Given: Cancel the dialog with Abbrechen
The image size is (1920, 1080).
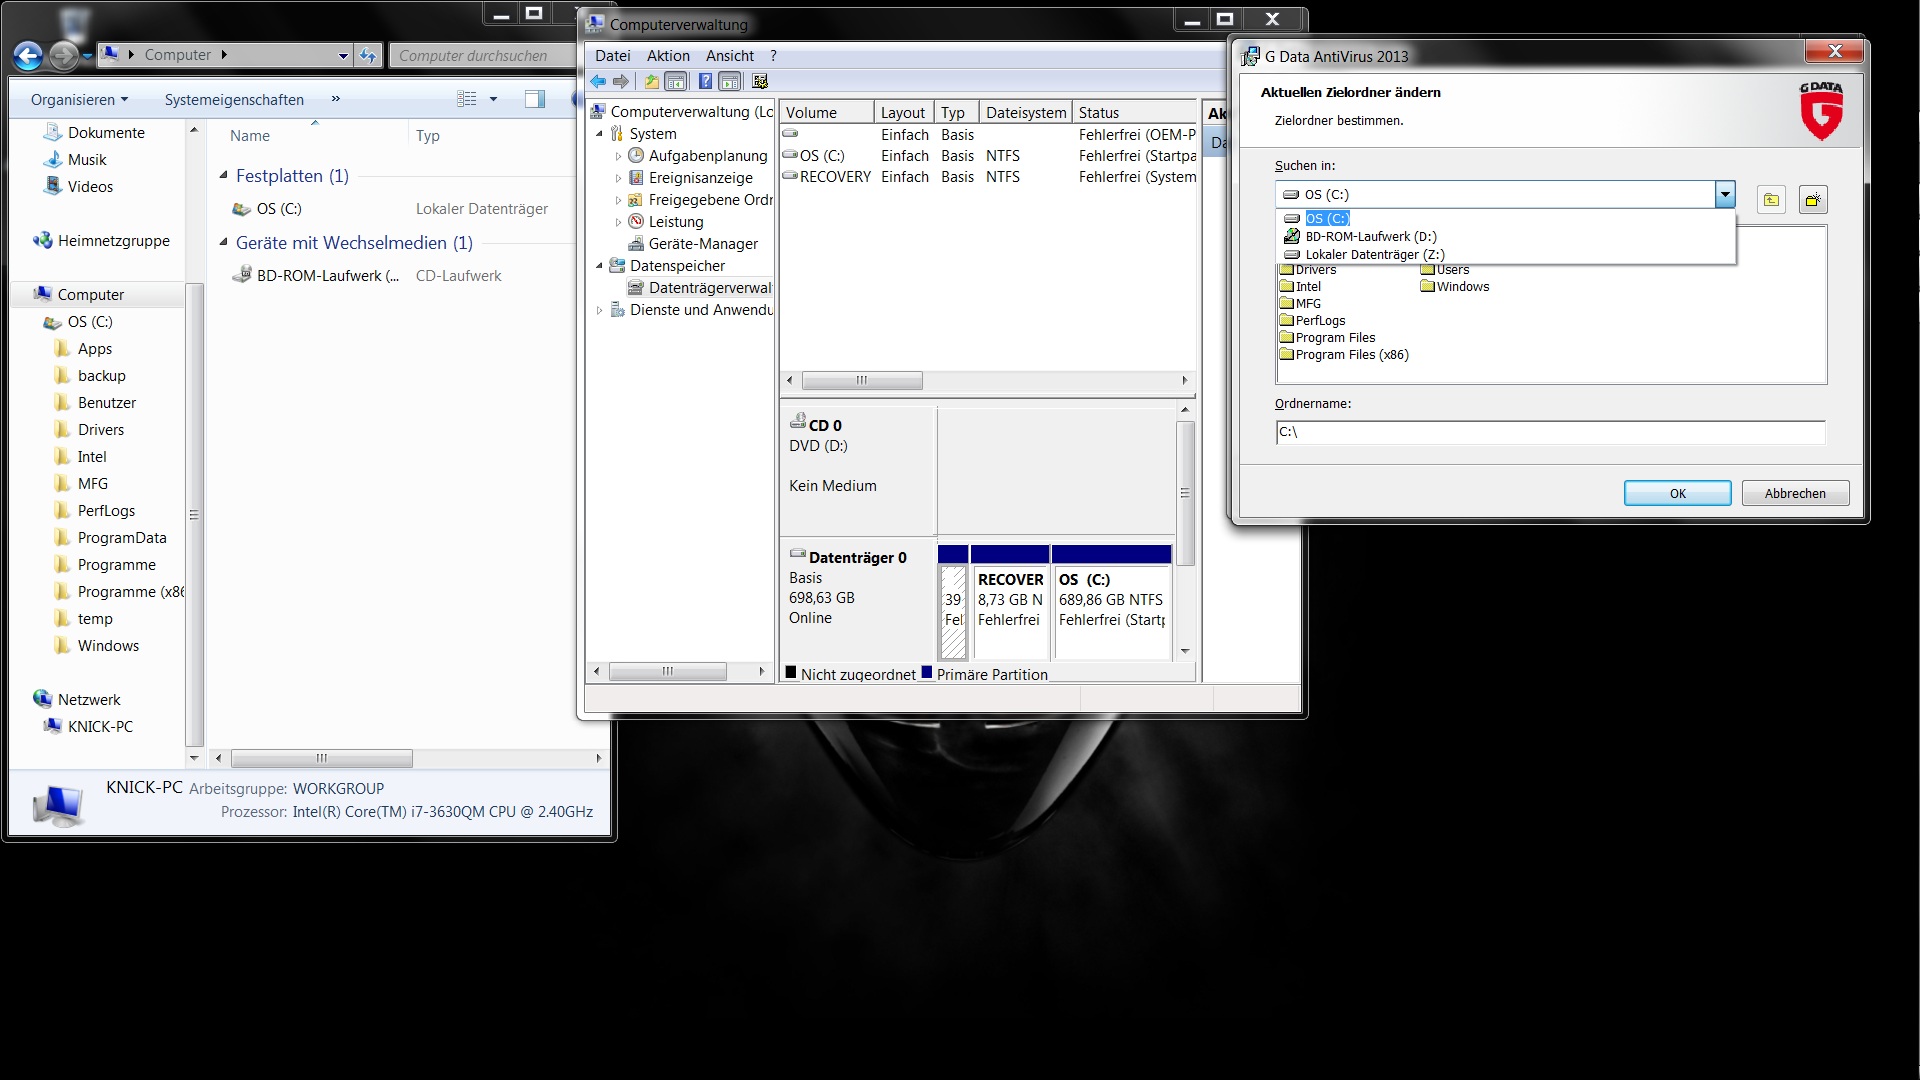Looking at the screenshot, I should click(x=1795, y=493).
